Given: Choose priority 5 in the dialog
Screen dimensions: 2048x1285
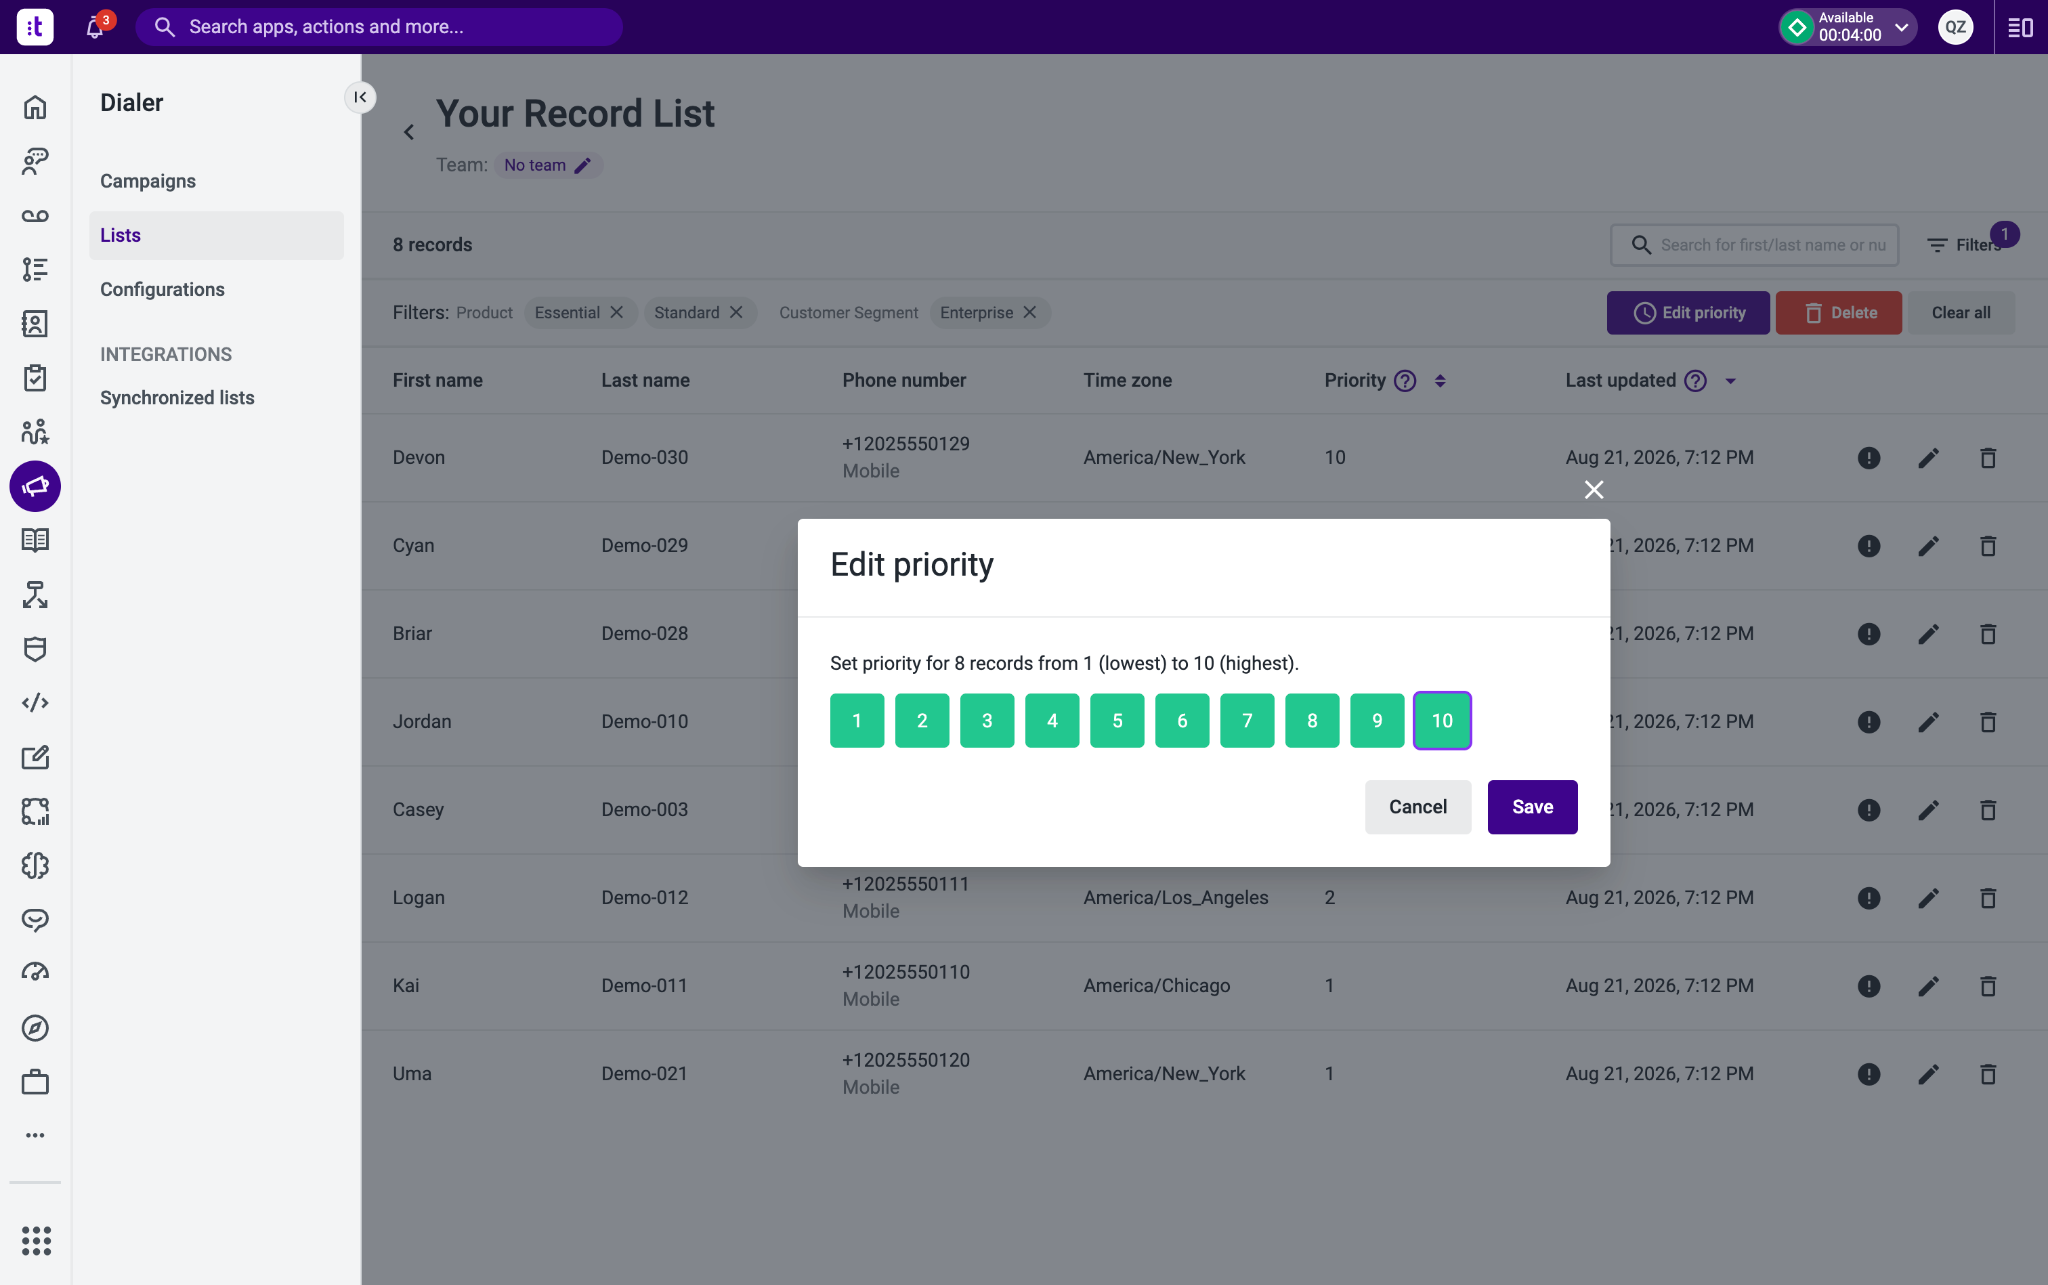Looking at the screenshot, I should [1117, 720].
